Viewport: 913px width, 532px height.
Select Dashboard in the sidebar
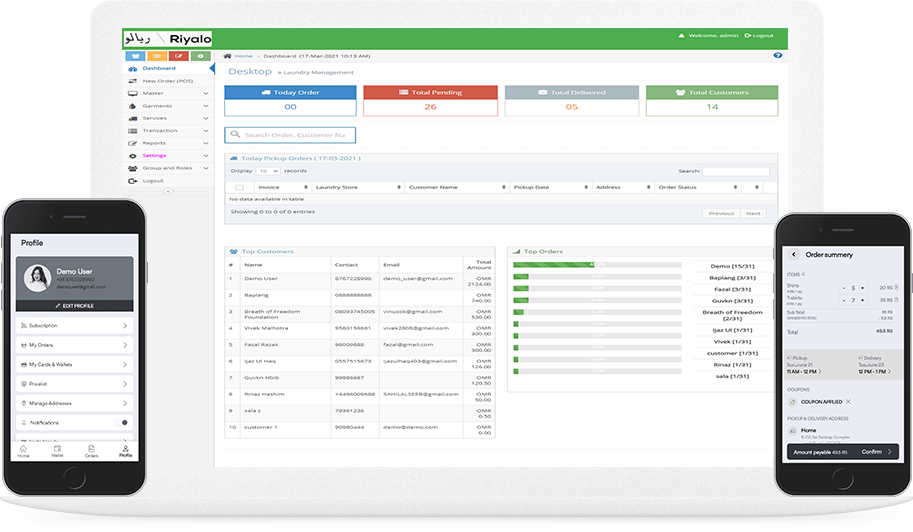tap(158, 68)
